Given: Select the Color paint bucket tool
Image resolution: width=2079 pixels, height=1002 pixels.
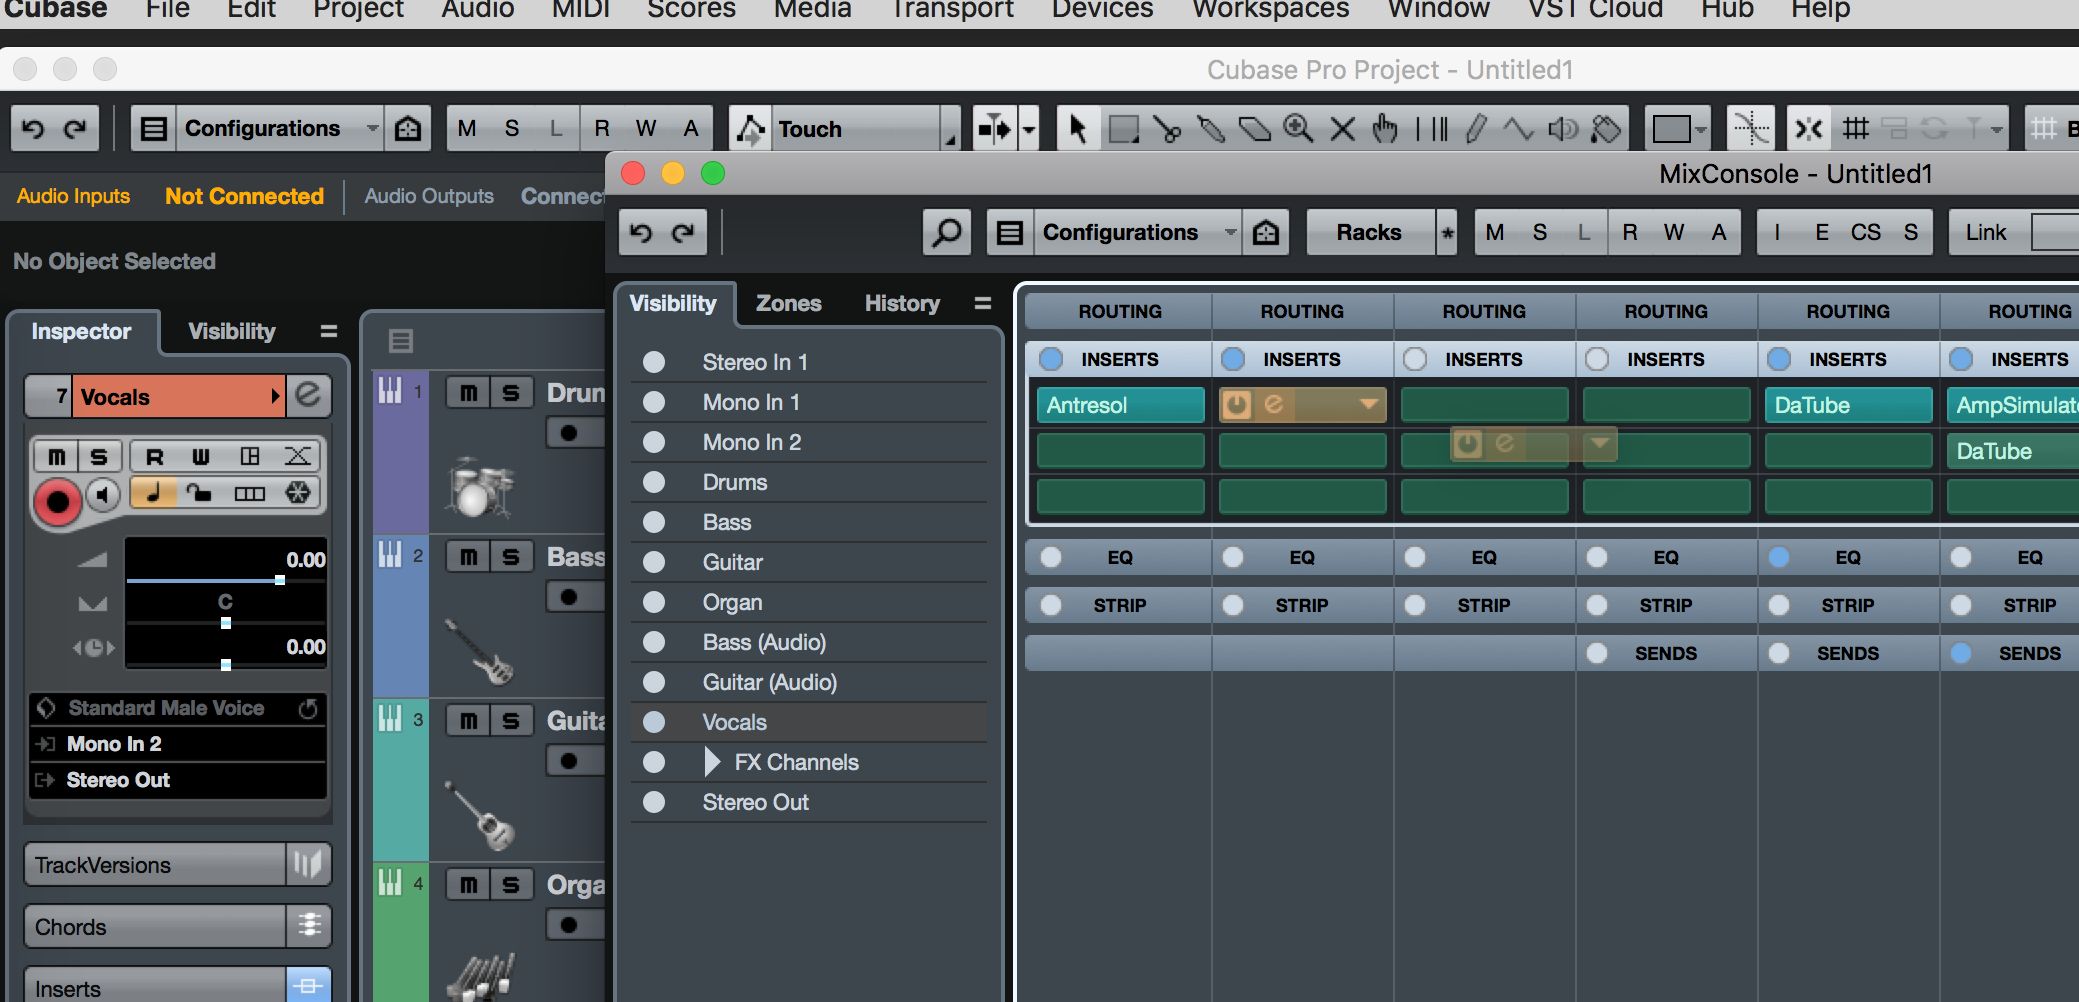Looking at the screenshot, I should coord(1605,129).
